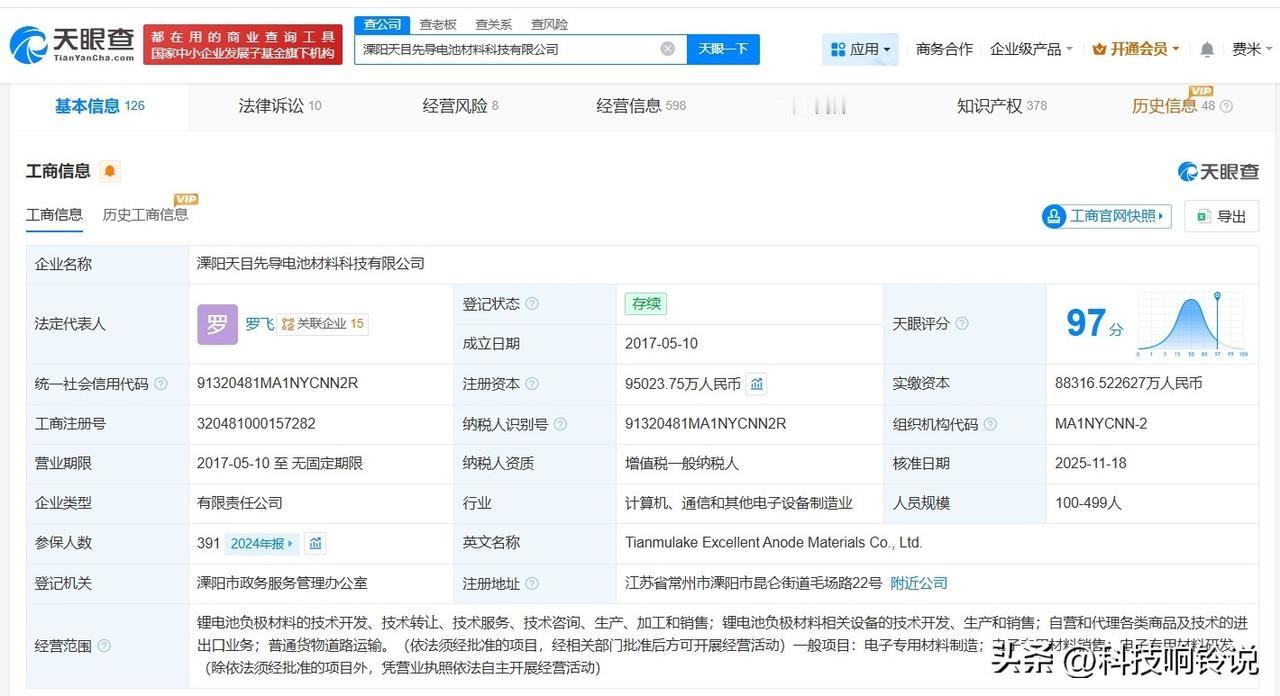Open the 费米 user account menu
The height and width of the screenshot is (696, 1280).
[x=1251, y=49]
